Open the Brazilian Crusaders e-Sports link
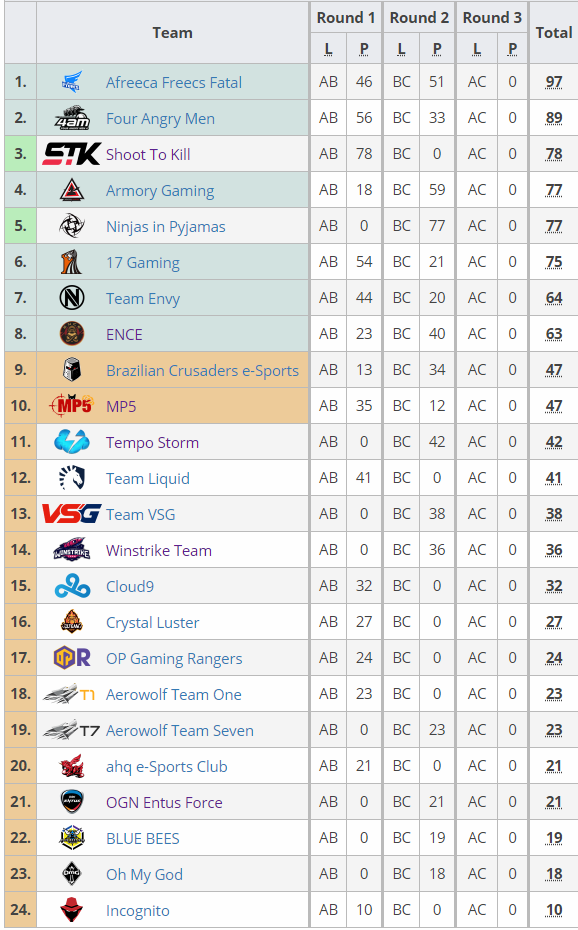Screen dimensions: 578x930 click(202, 371)
